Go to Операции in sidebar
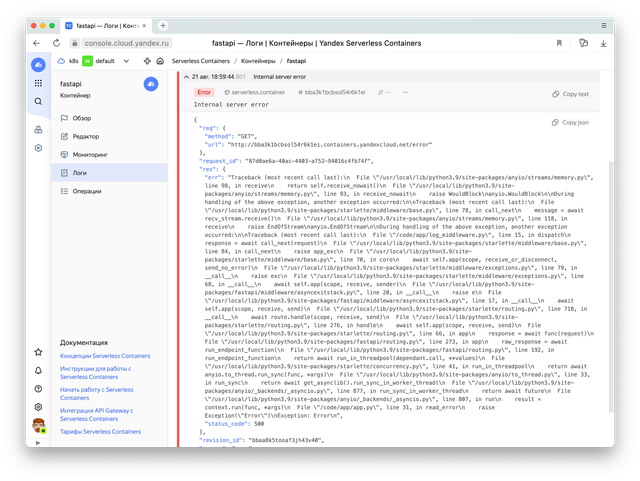 click(x=87, y=190)
